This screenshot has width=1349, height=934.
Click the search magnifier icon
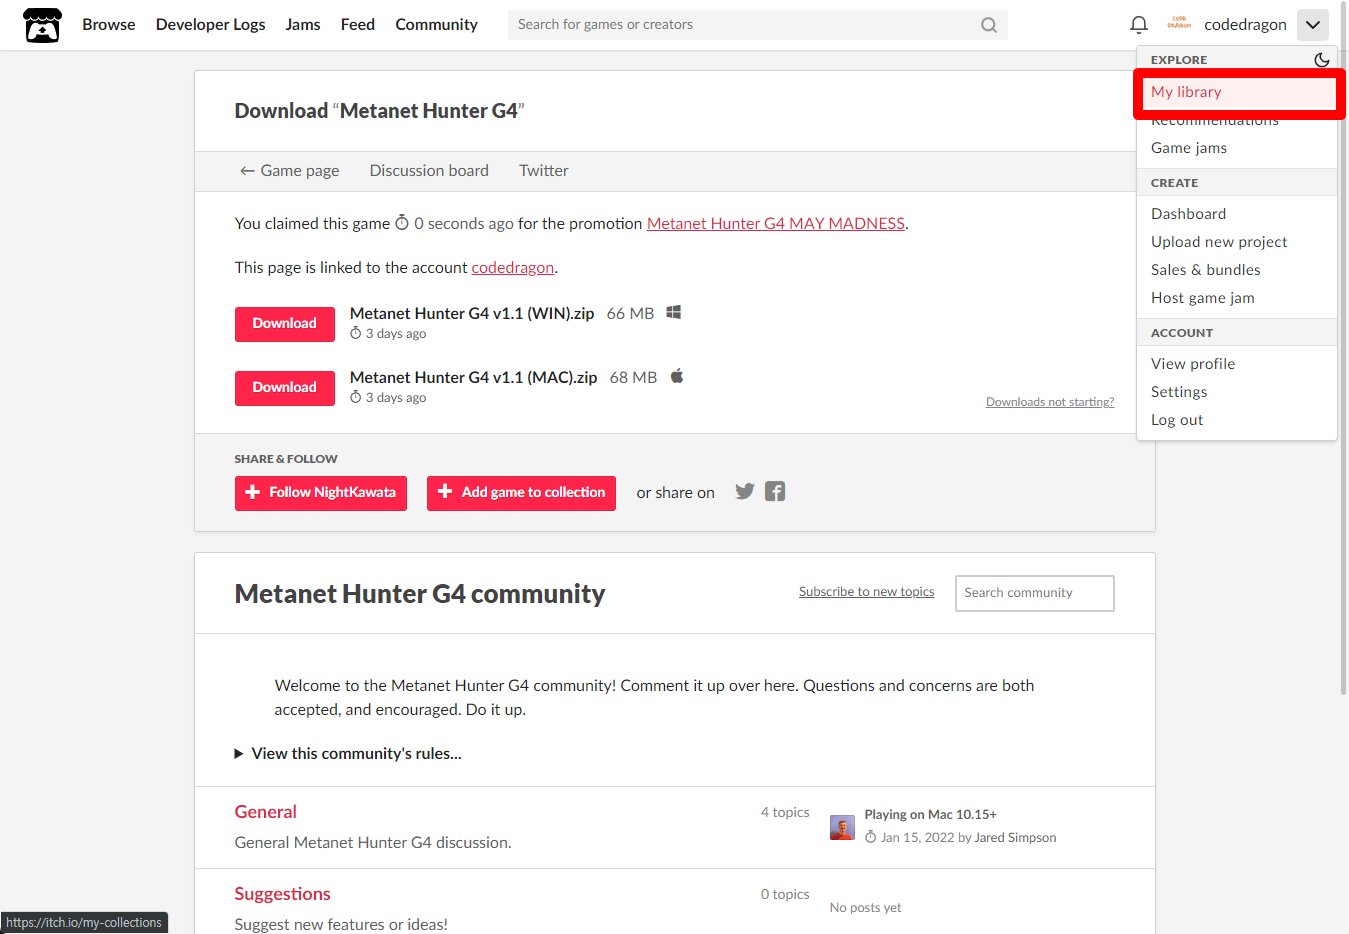click(x=988, y=25)
